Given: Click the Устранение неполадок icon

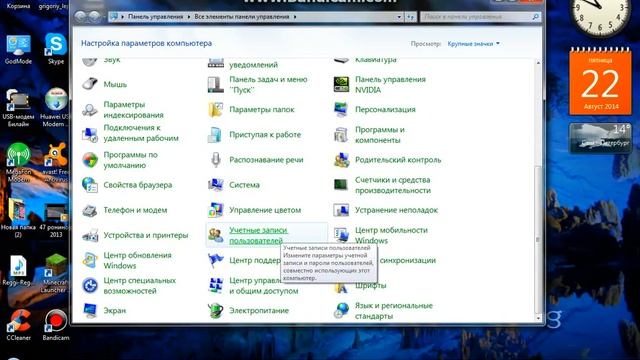Looking at the screenshot, I should (341, 210).
